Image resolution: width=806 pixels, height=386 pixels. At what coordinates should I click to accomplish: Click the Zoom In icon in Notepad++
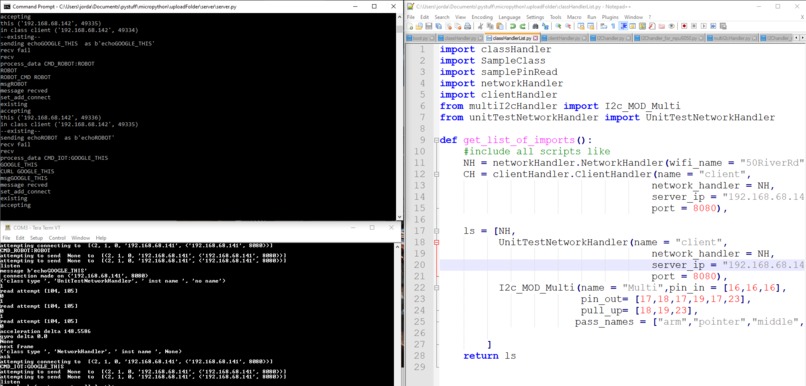click(558, 26)
